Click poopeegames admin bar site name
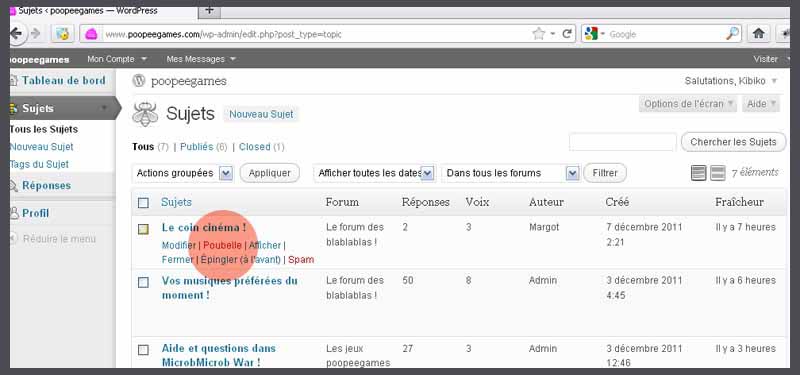The width and height of the screenshot is (800, 375). tap(39, 60)
